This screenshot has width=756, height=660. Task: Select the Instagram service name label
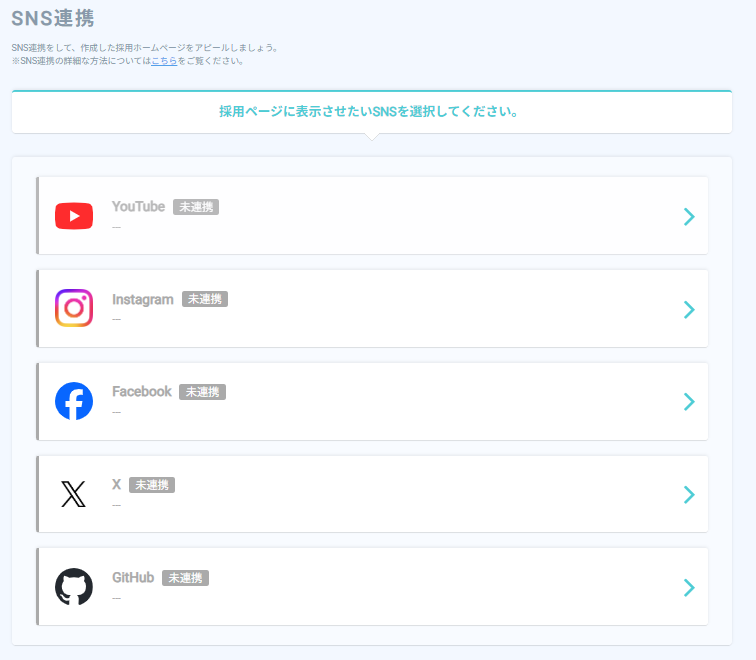click(x=143, y=299)
